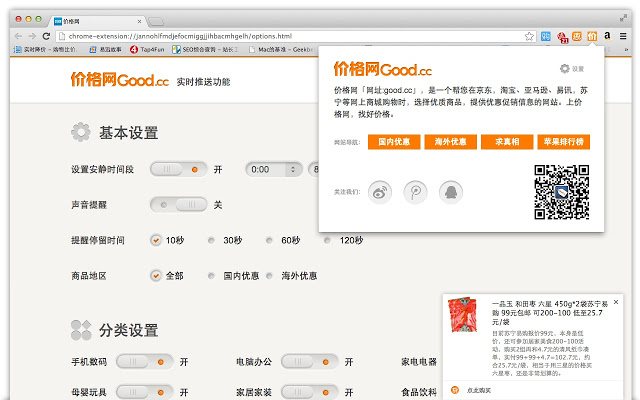The image size is (640, 400).
Task: Close the 价格网 browser tab
Action: click(x=139, y=21)
